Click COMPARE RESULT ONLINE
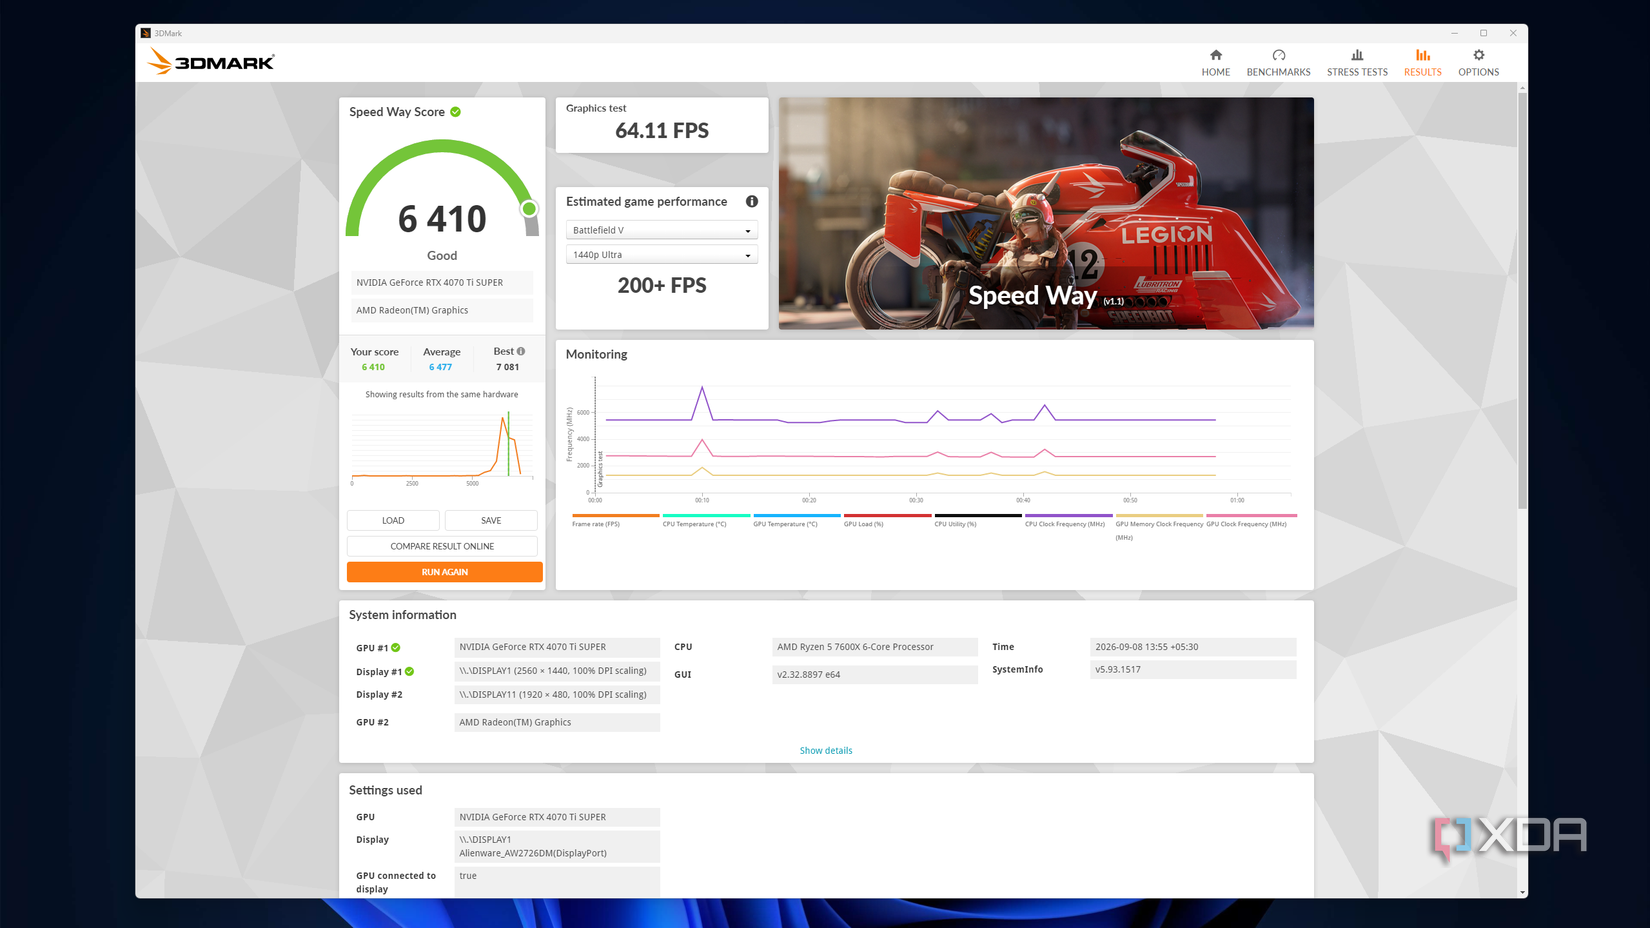Screen dimensions: 1650x928 point(442,546)
